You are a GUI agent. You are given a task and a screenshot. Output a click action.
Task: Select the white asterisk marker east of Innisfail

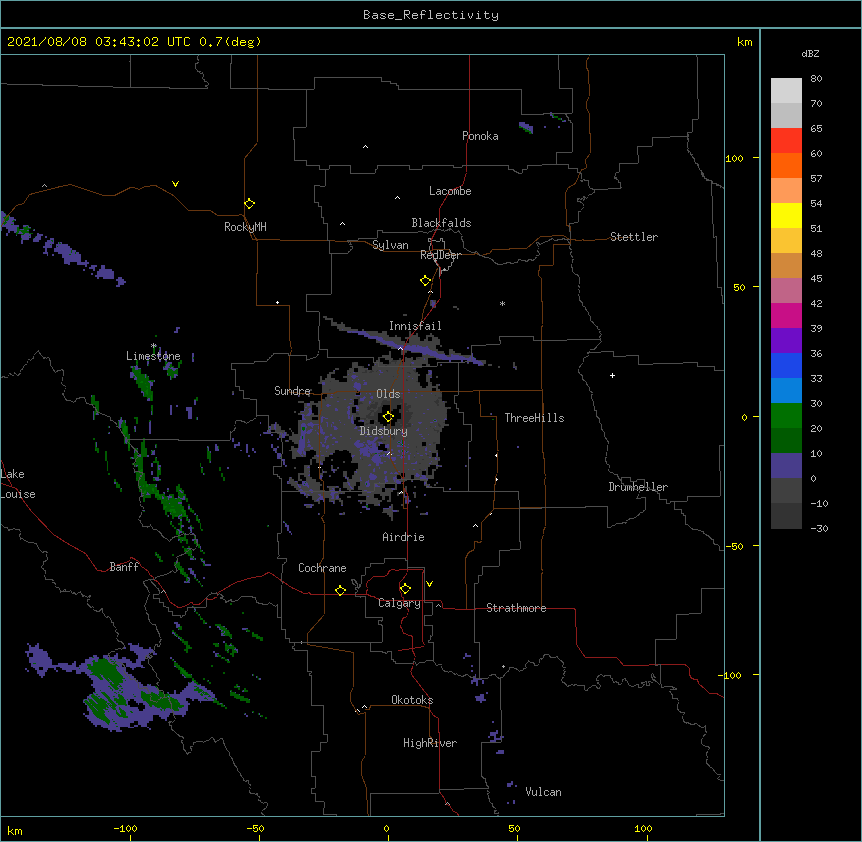point(502,303)
